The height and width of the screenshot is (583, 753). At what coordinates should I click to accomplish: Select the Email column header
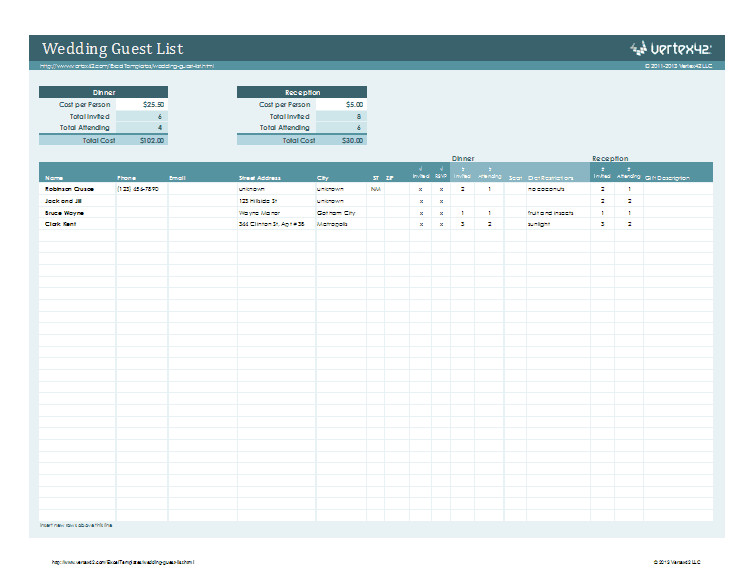[178, 178]
